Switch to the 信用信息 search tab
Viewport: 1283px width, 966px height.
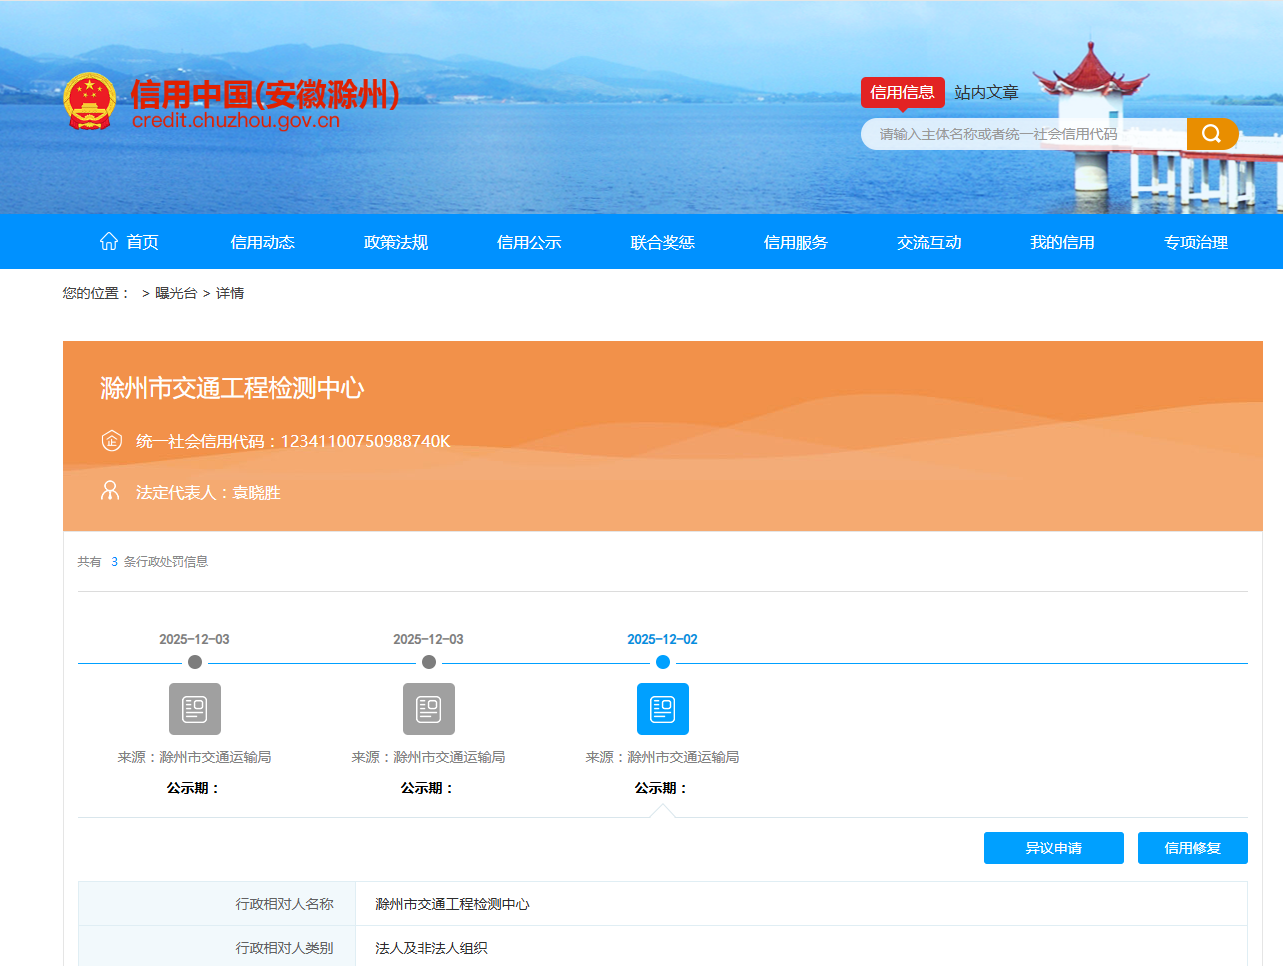(x=902, y=92)
